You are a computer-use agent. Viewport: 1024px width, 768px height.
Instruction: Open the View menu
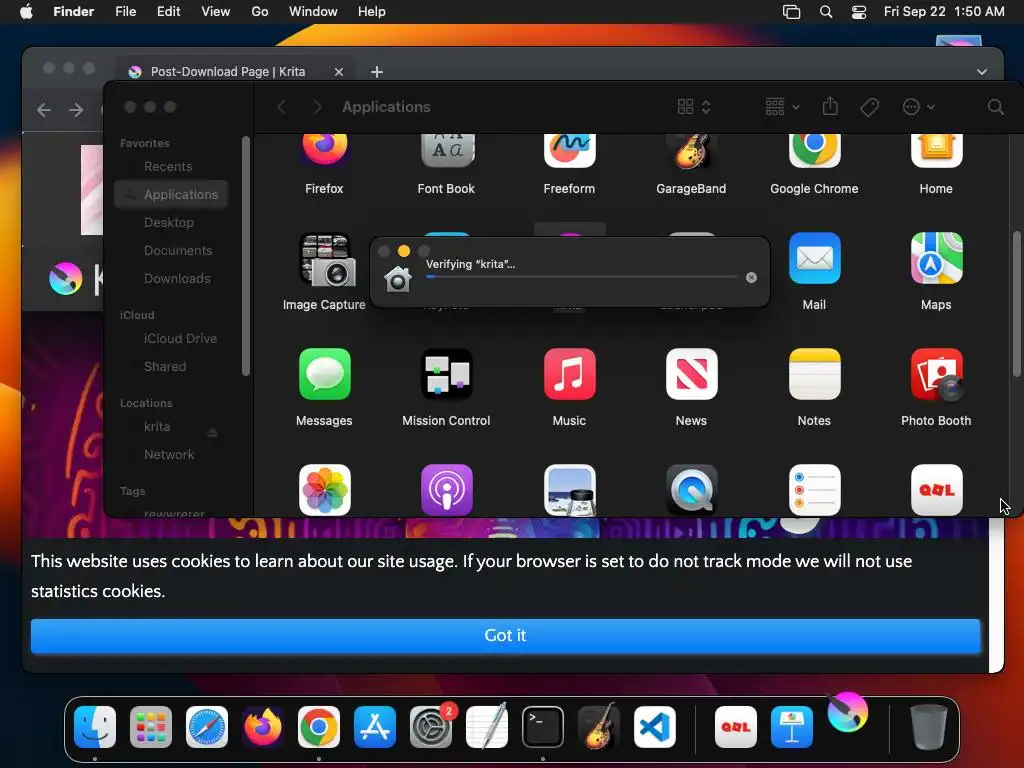coord(216,12)
